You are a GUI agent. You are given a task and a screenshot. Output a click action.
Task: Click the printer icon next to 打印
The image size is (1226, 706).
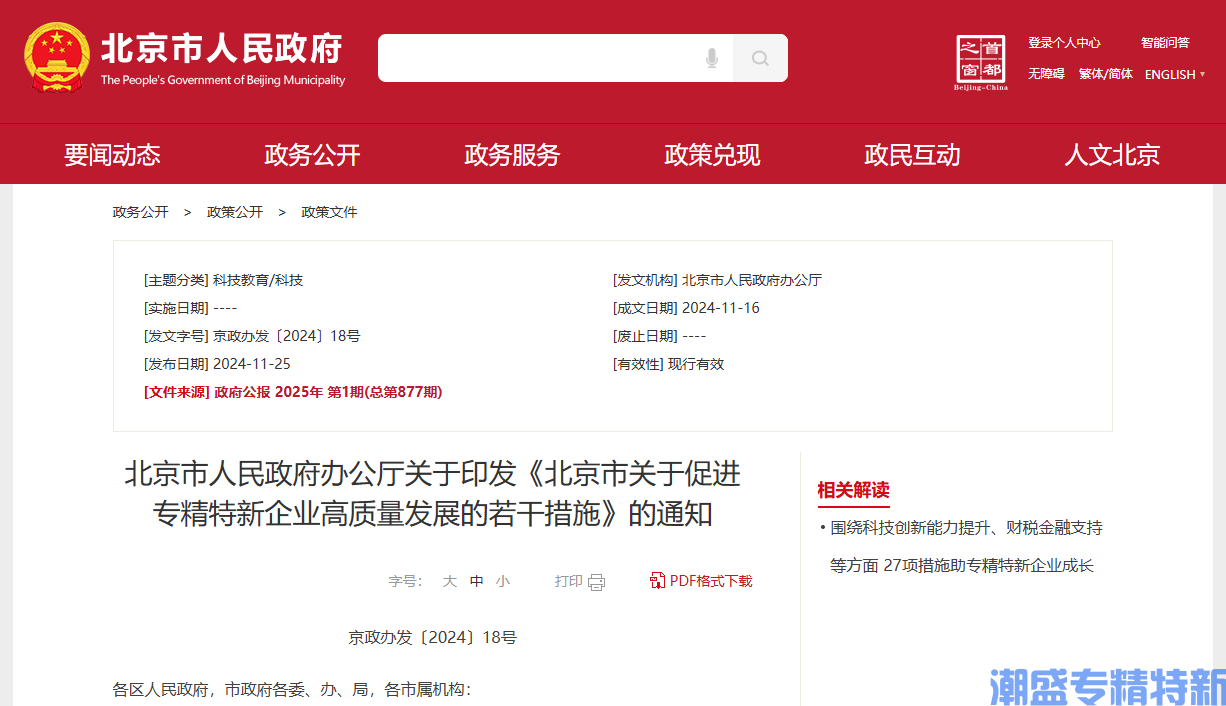tap(597, 582)
